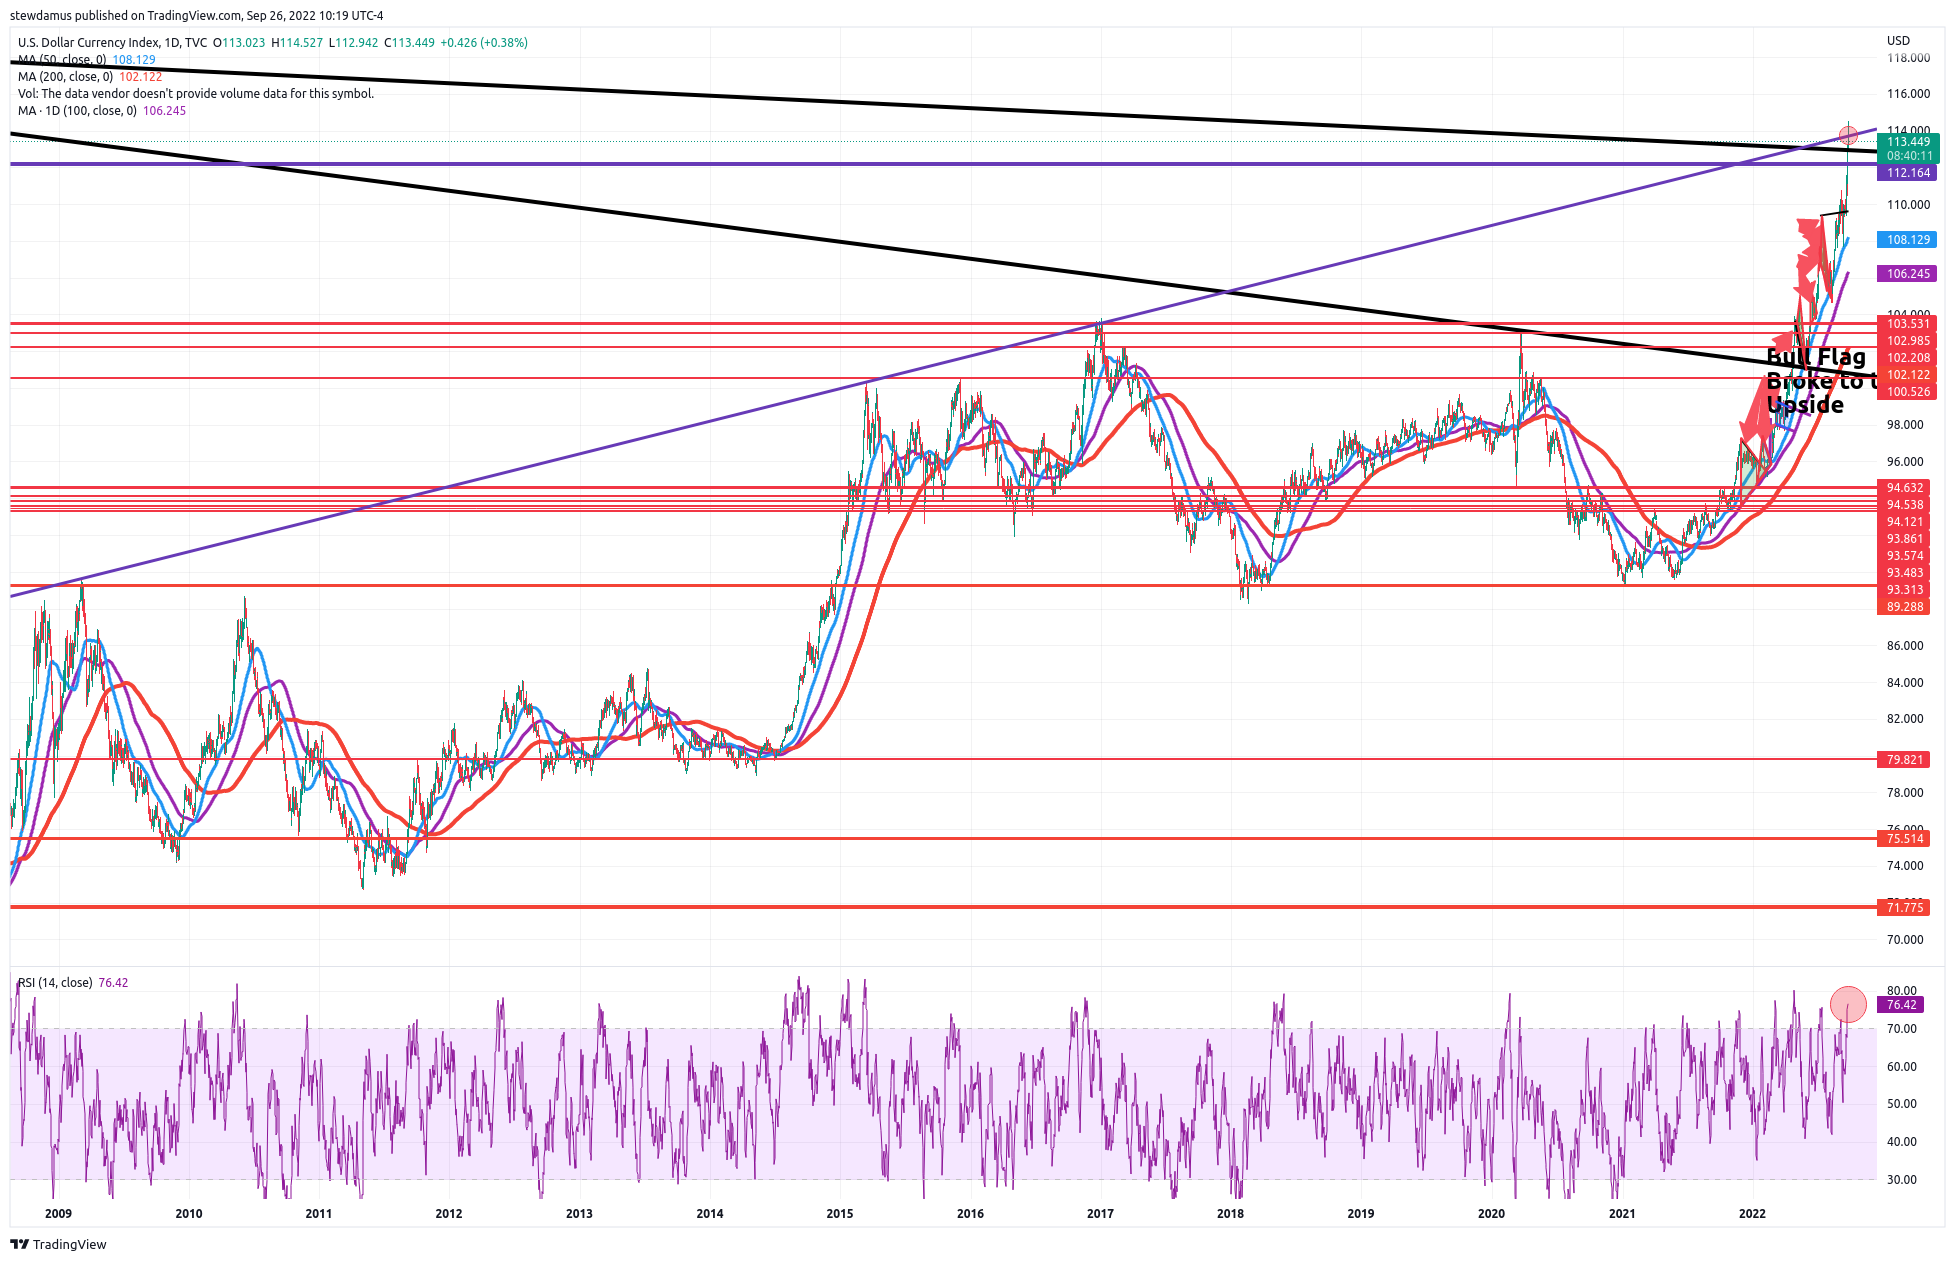This screenshot has width=1955, height=1262.
Task: Click the purple 112.164 price label
Action: tap(1908, 173)
